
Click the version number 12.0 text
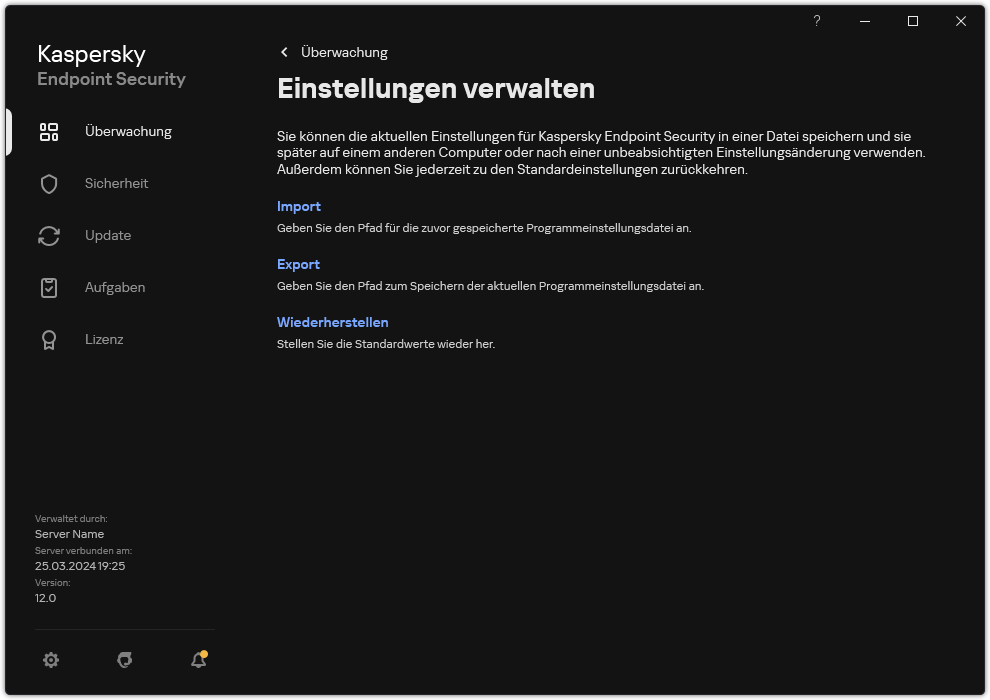tap(45, 598)
